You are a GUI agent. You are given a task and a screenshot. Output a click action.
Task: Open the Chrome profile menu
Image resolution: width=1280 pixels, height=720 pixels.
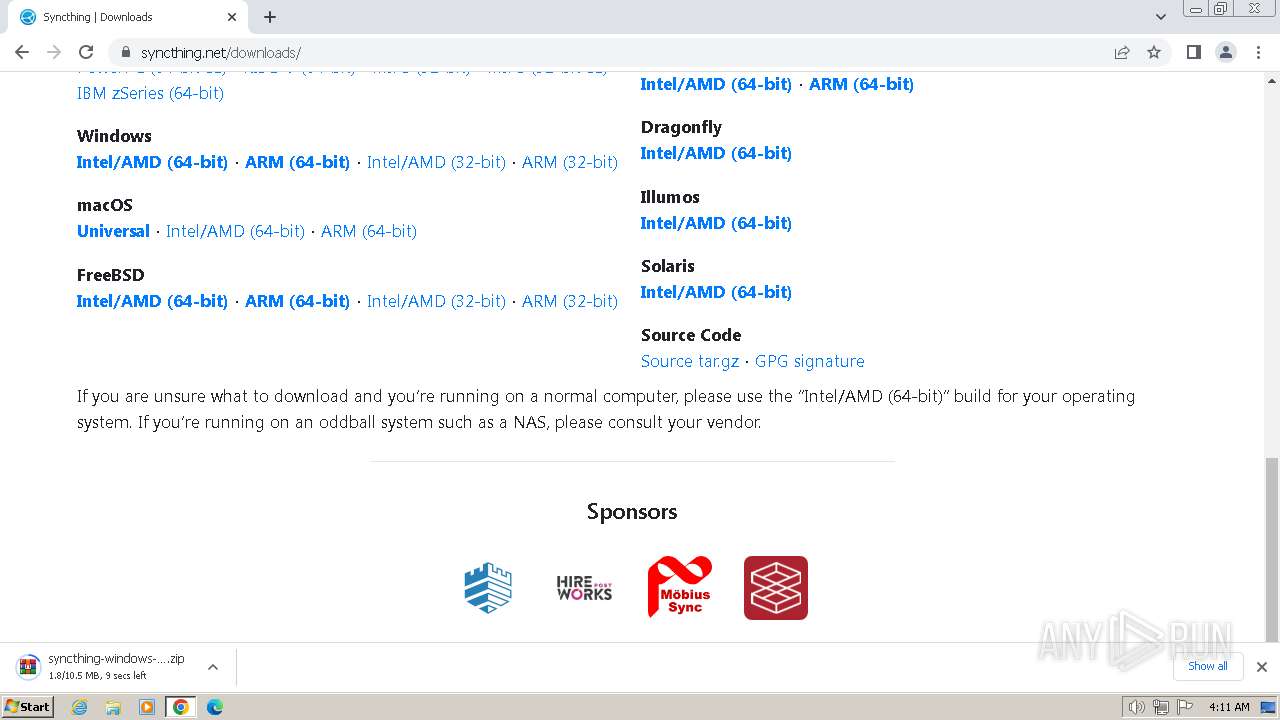(x=1226, y=52)
